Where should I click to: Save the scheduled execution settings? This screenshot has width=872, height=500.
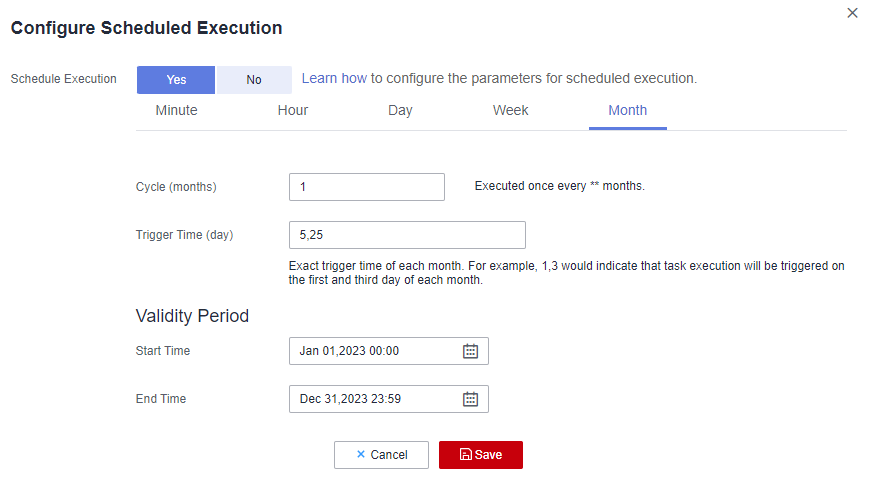(x=480, y=455)
